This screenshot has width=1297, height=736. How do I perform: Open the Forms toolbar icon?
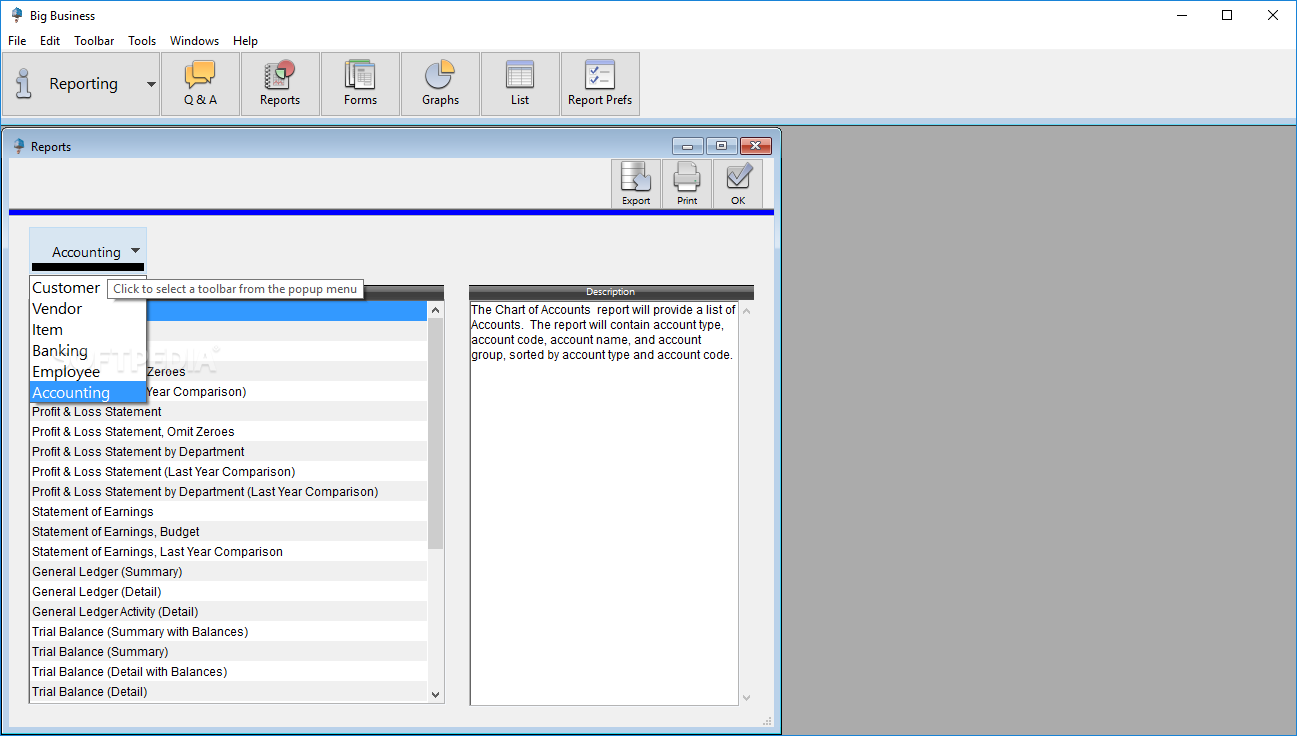(360, 84)
